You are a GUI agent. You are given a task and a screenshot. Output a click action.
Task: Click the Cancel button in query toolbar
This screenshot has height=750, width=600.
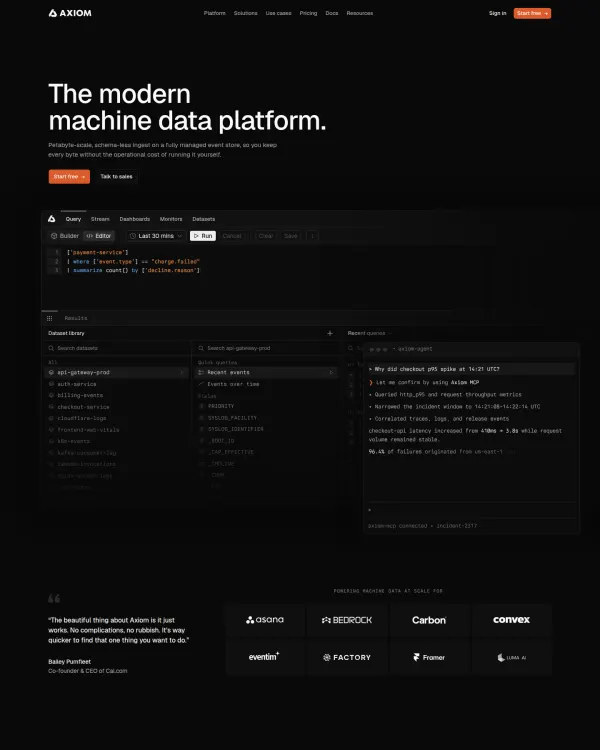(x=232, y=236)
